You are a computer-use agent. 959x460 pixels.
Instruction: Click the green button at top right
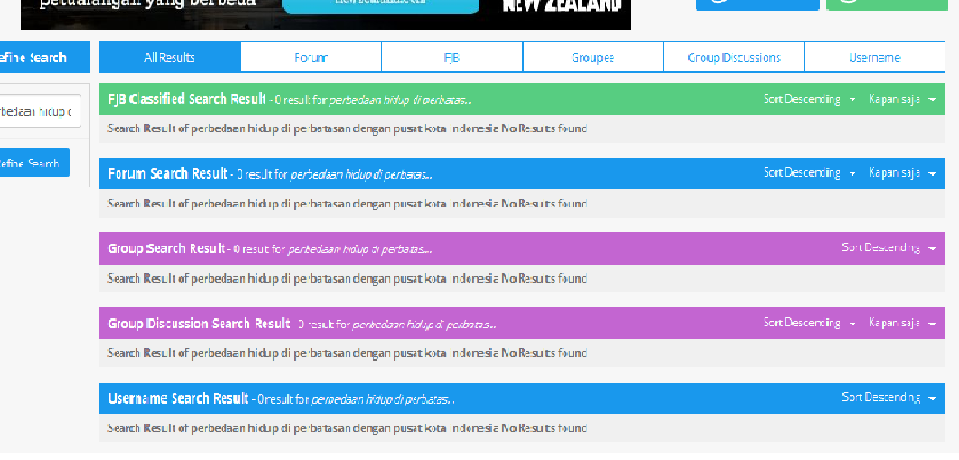tap(886, 5)
